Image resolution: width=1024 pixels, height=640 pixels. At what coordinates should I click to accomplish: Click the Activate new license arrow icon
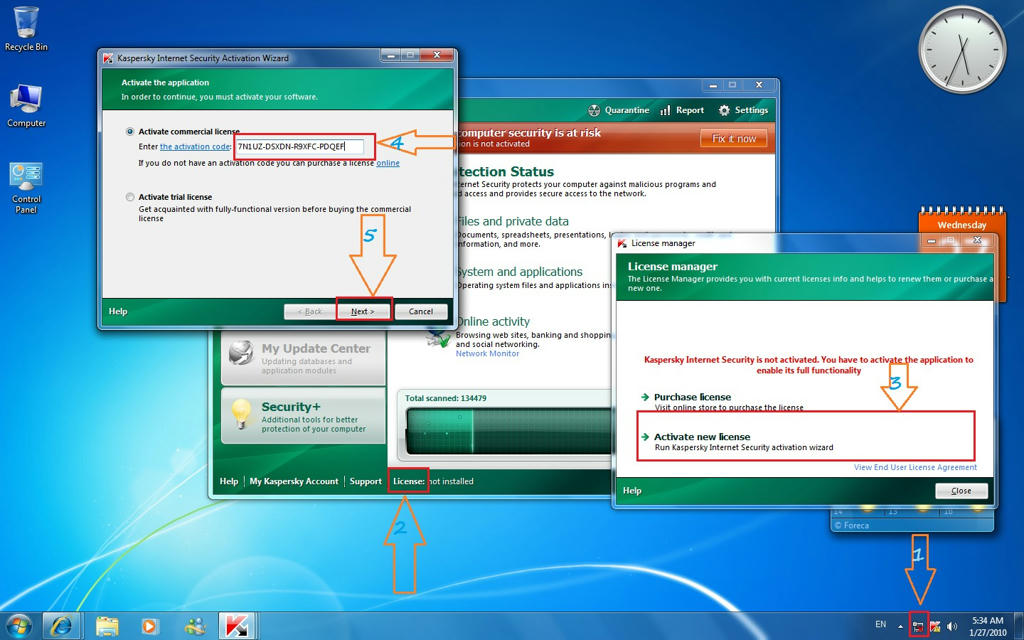[x=645, y=437]
